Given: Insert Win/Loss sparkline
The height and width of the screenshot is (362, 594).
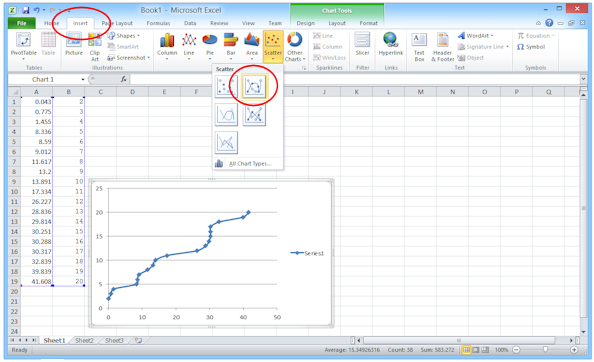Looking at the screenshot, I should pyautogui.click(x=330, y=58).
